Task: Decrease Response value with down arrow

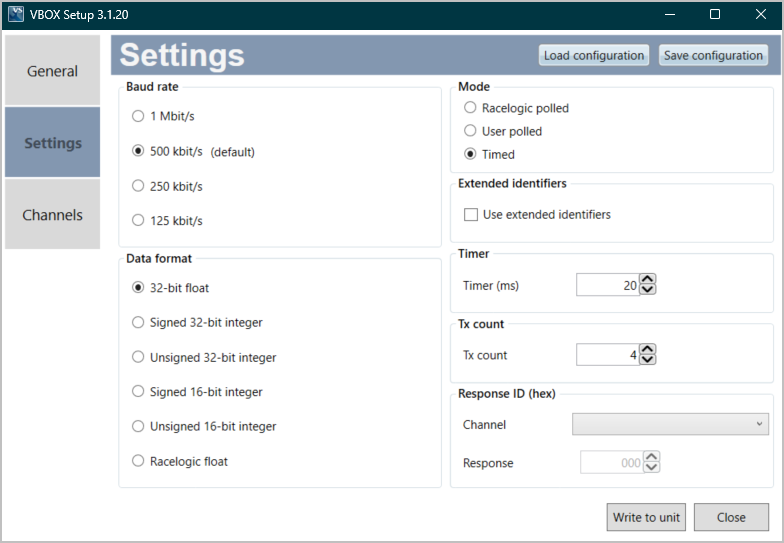Action: pyautogui.click(x=651, y=468)
